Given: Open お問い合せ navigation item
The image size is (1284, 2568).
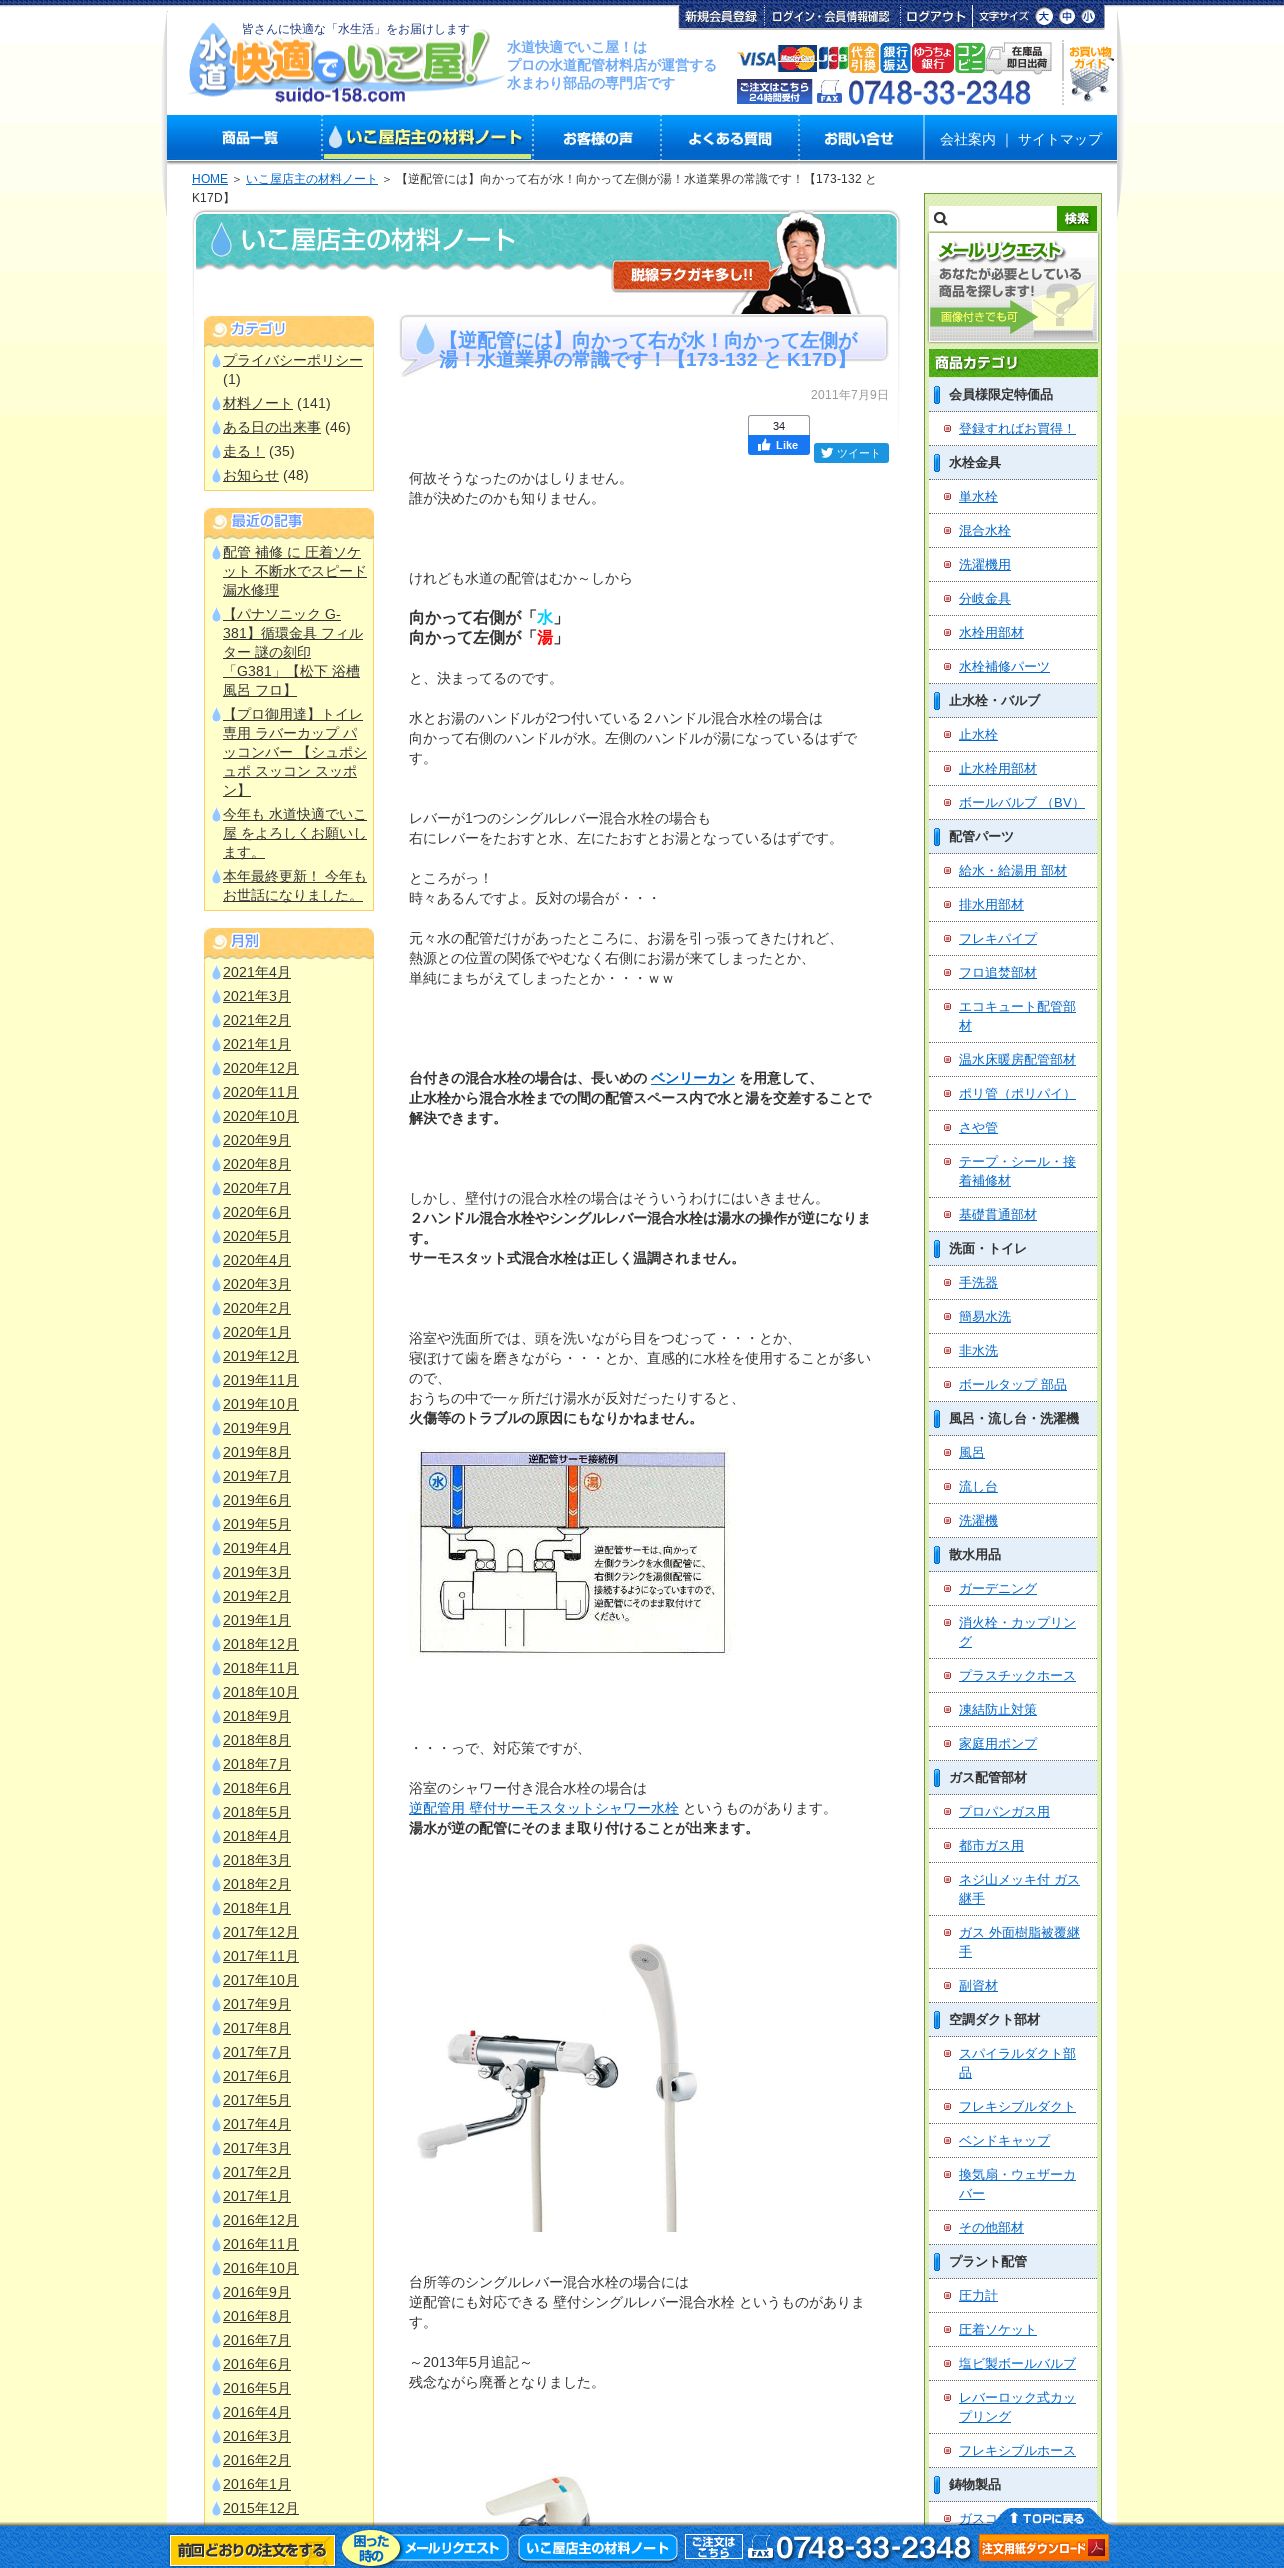Looking at the screenshot, I should tap(859, 138).
